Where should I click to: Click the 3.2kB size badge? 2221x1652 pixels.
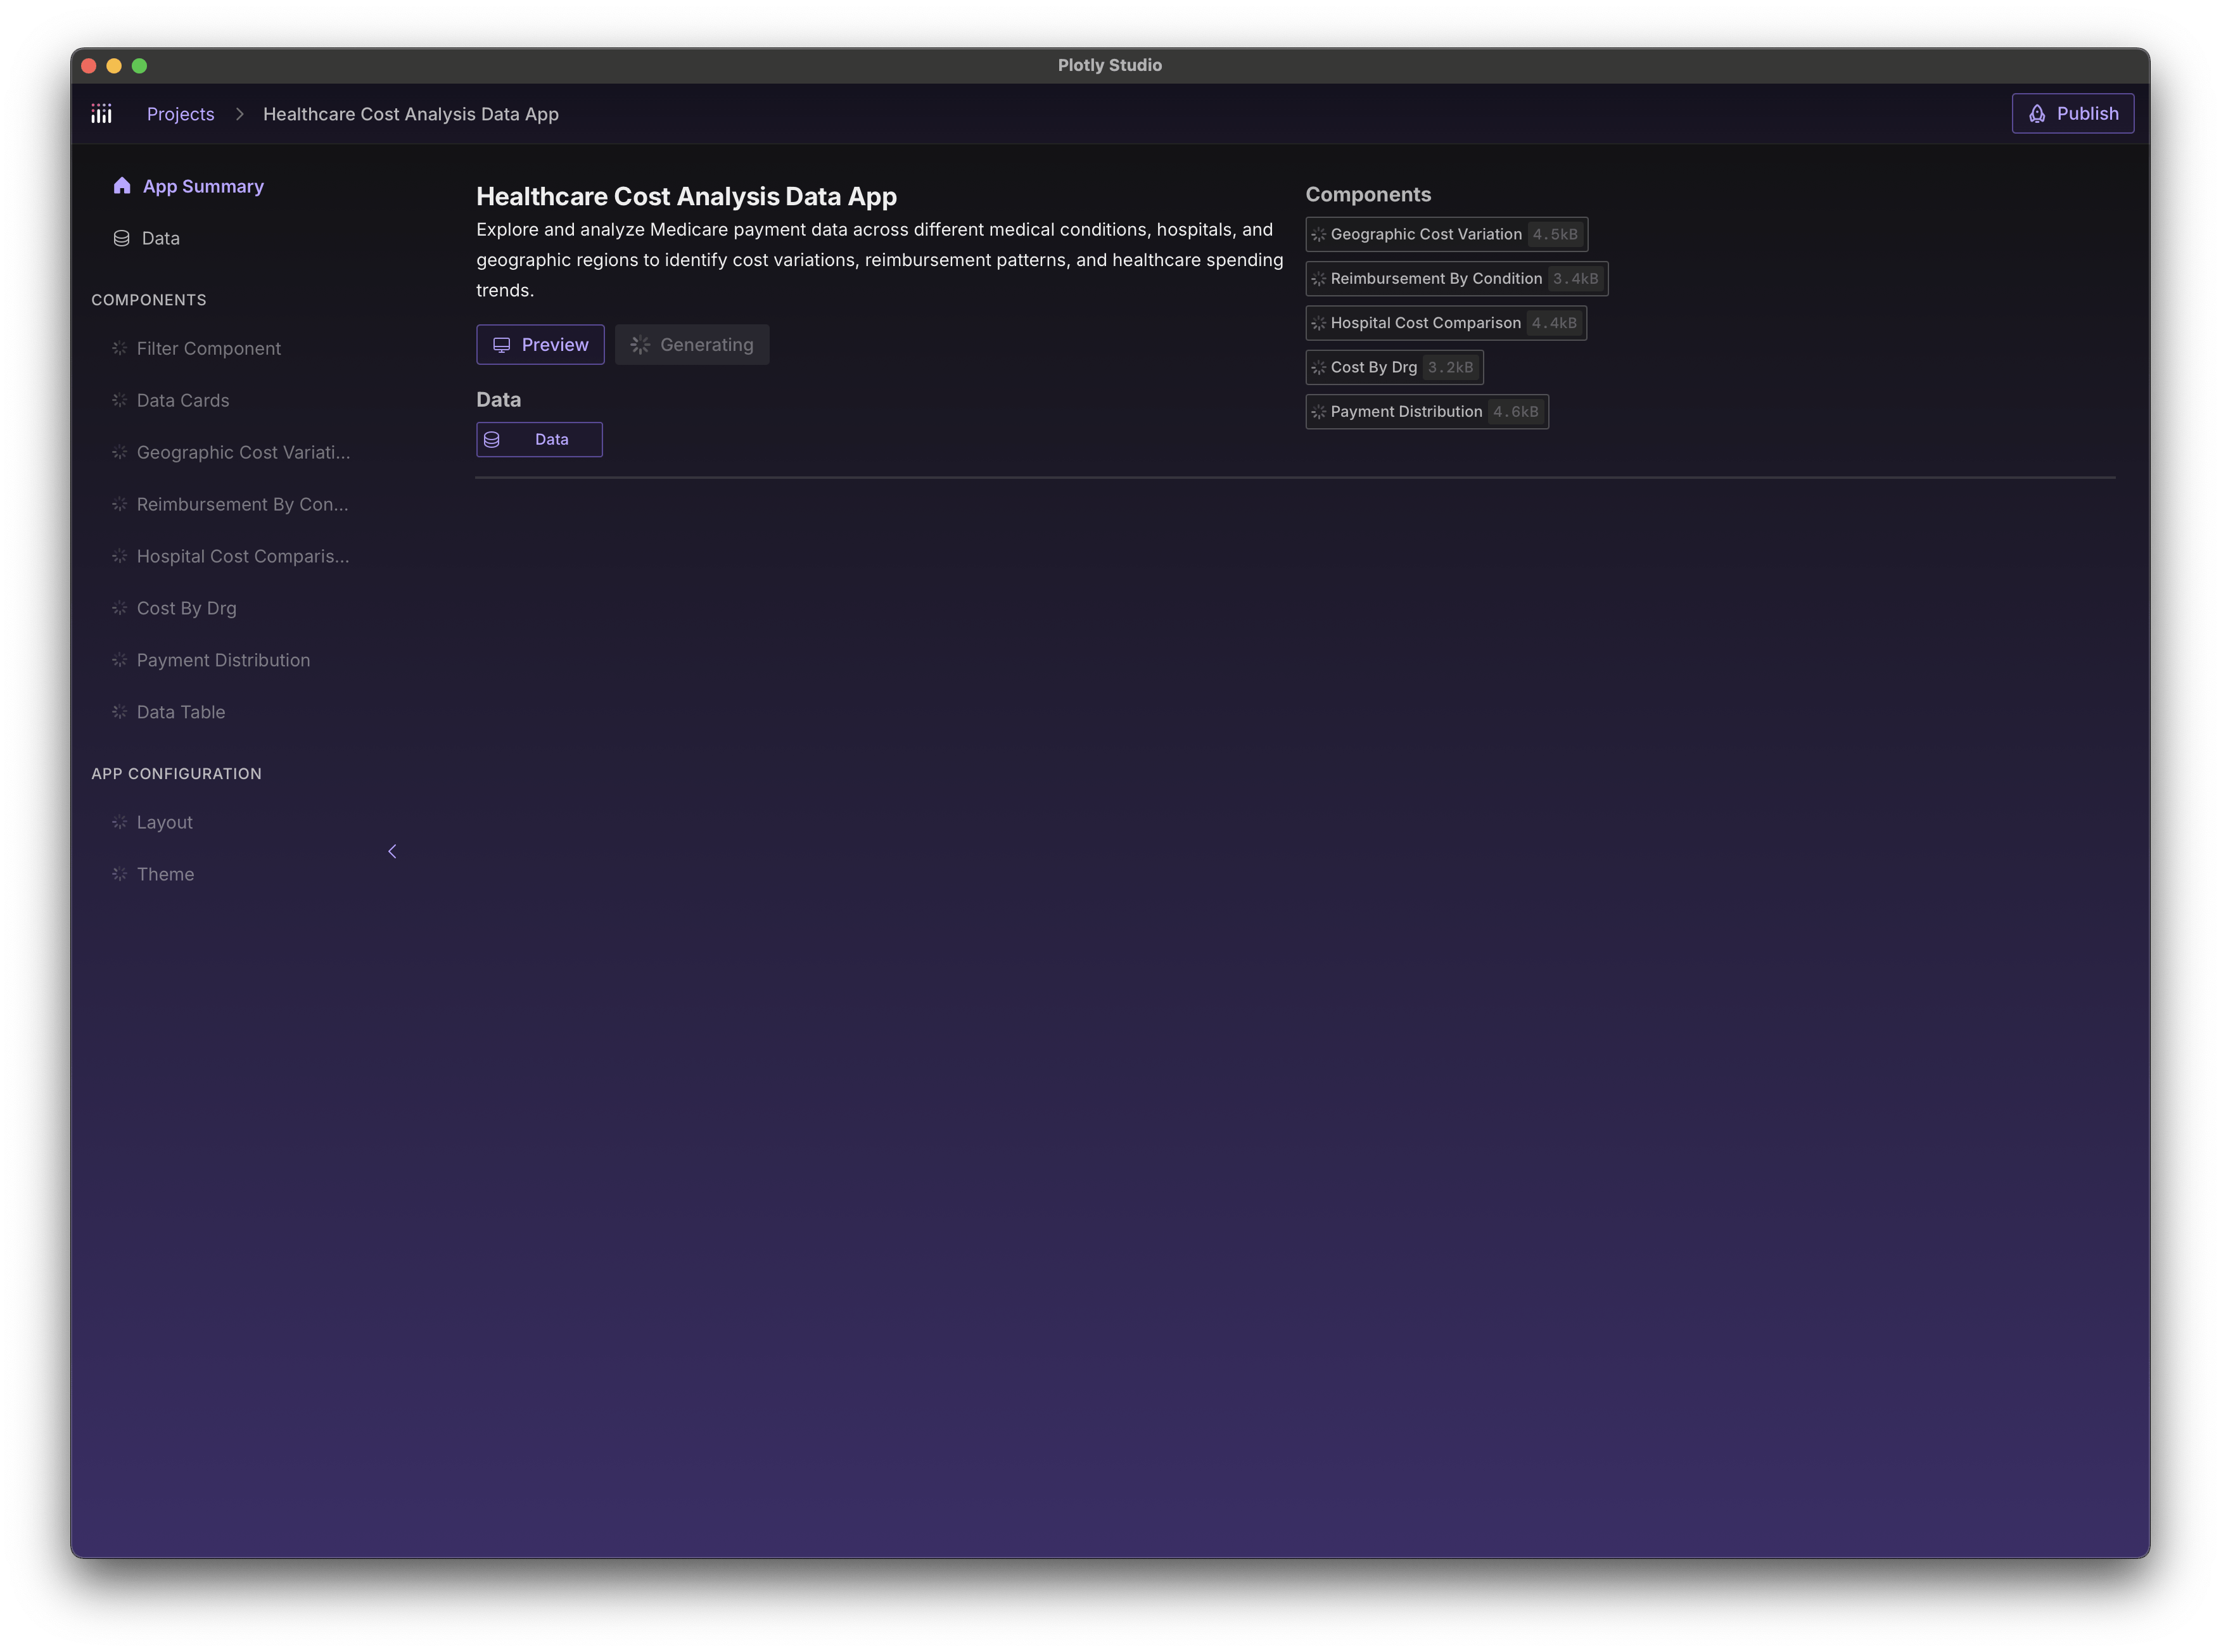1450,367
